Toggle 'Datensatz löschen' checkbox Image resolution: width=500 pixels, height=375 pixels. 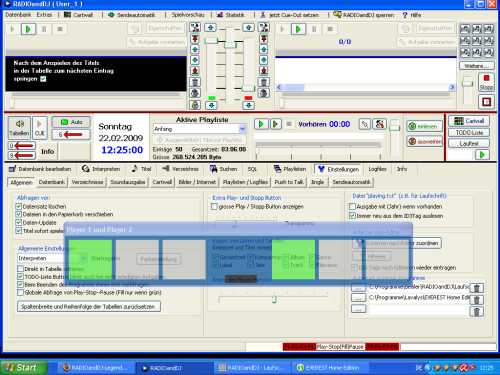click(19, 206)
